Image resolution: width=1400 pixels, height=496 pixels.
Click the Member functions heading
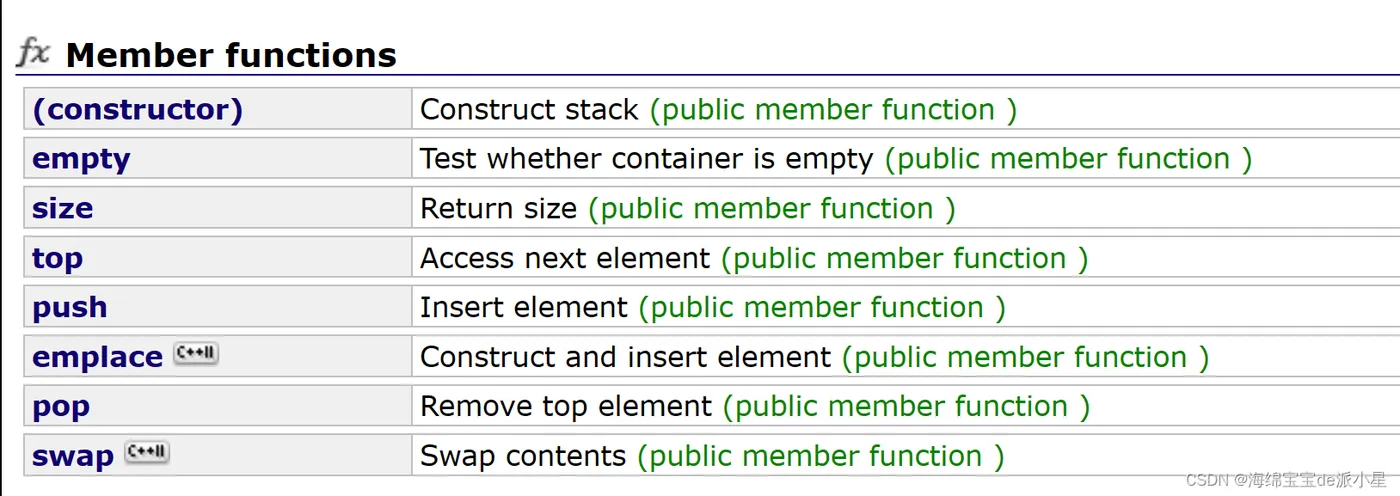click(231, 55)
